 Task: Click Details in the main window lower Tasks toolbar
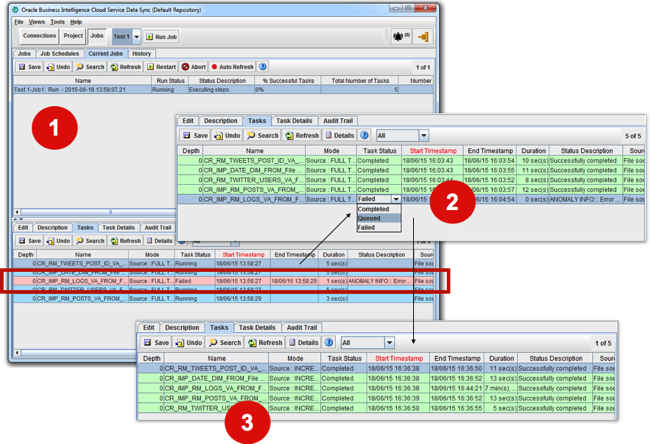tap(160, 241)
